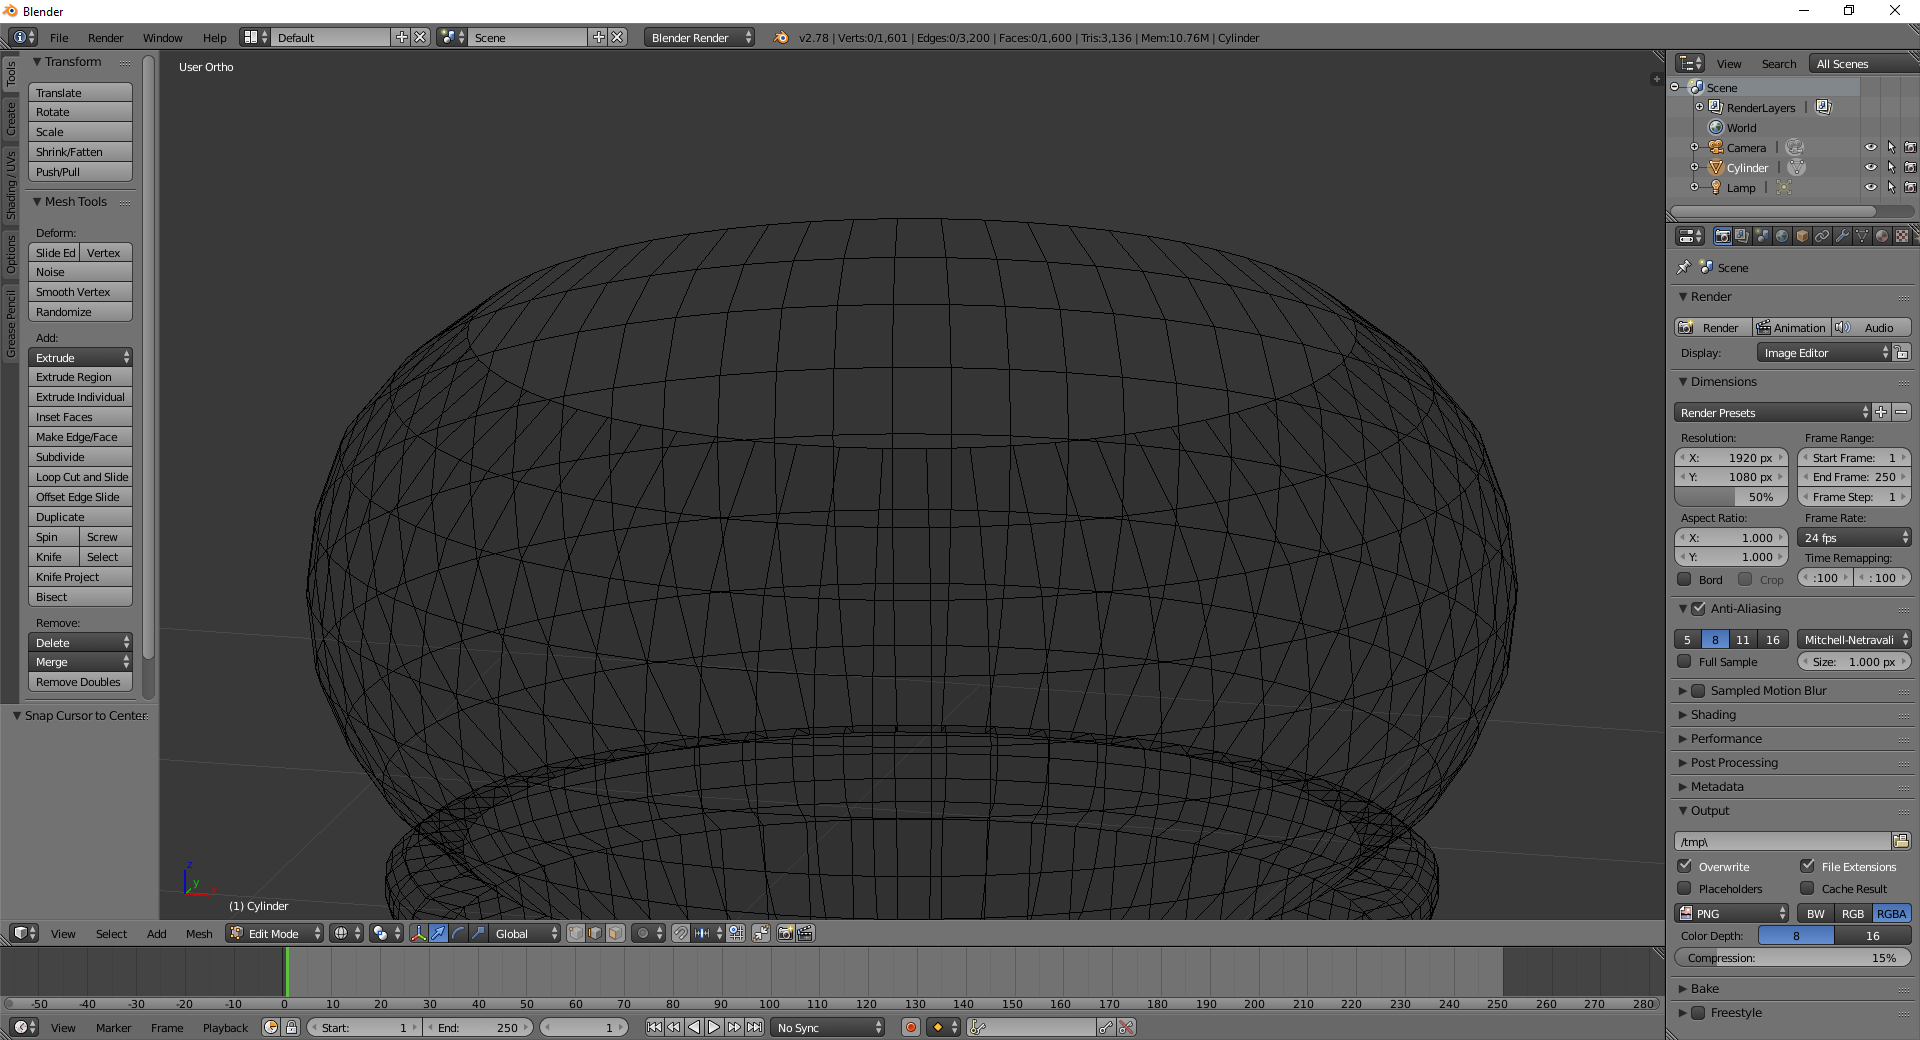Enable the Full Sample checkbox
The image size is (1920, 1040).
tap(1685, 662)
